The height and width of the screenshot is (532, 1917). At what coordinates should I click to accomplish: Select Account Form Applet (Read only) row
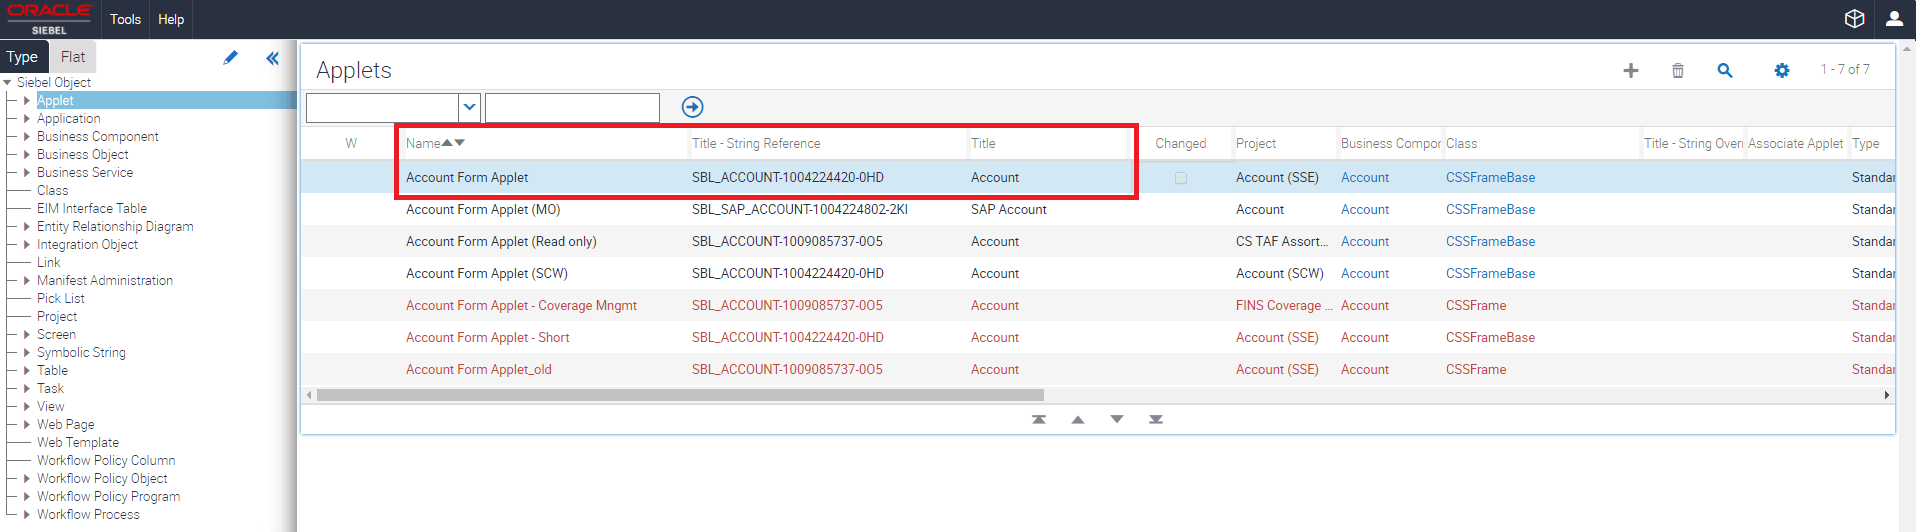(x=501, y=242)
